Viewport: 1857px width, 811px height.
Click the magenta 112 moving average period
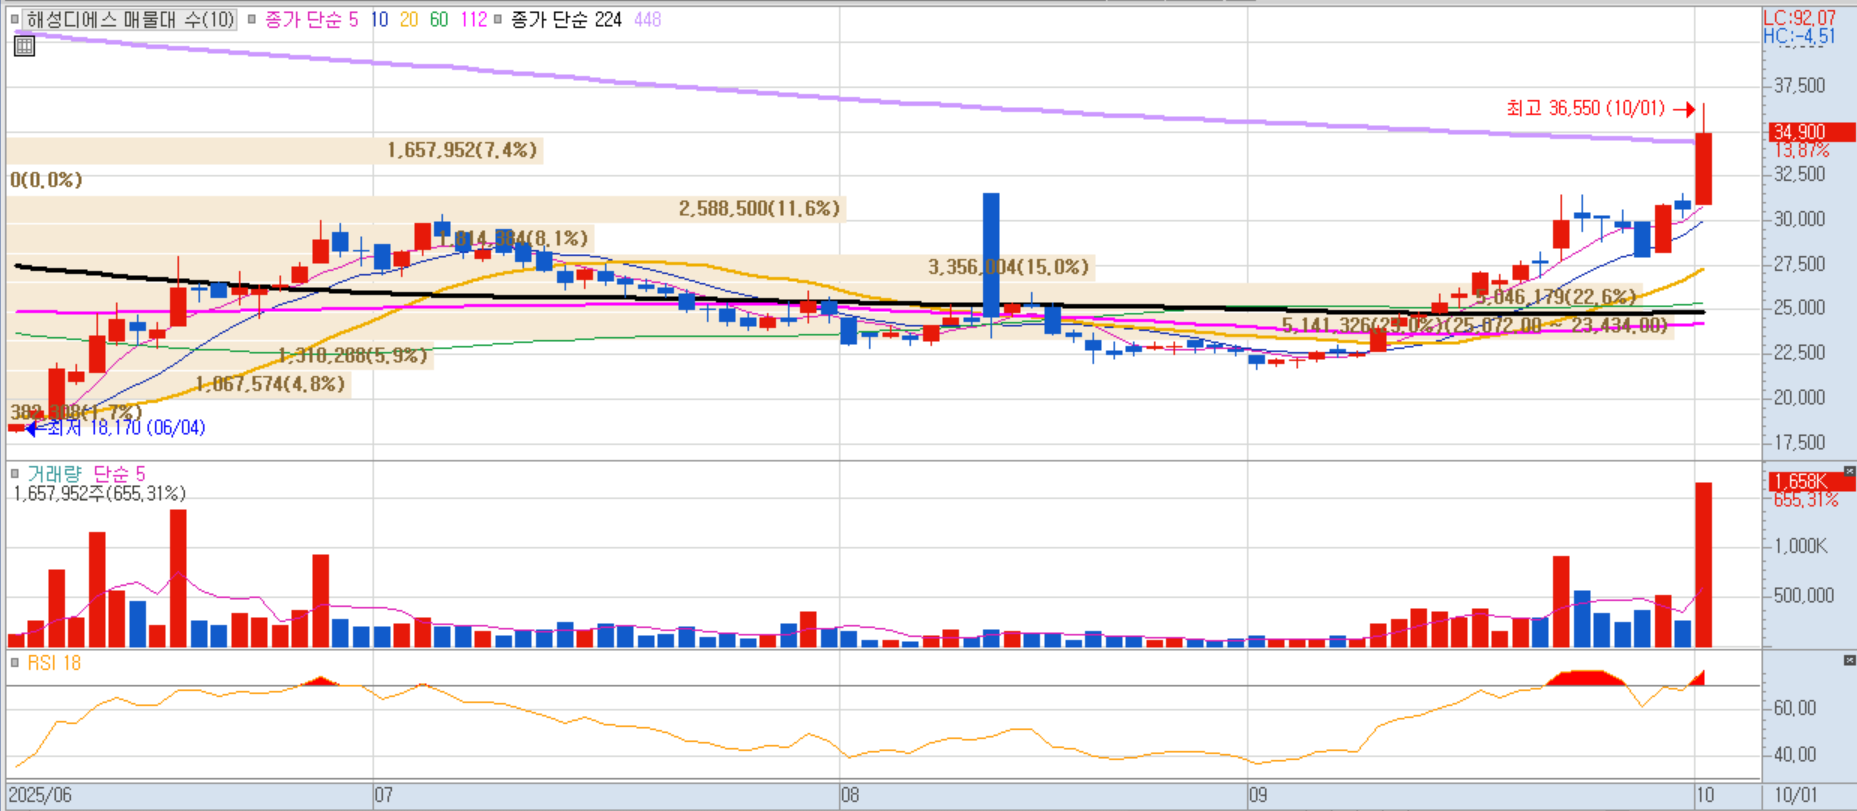[473, 19]
